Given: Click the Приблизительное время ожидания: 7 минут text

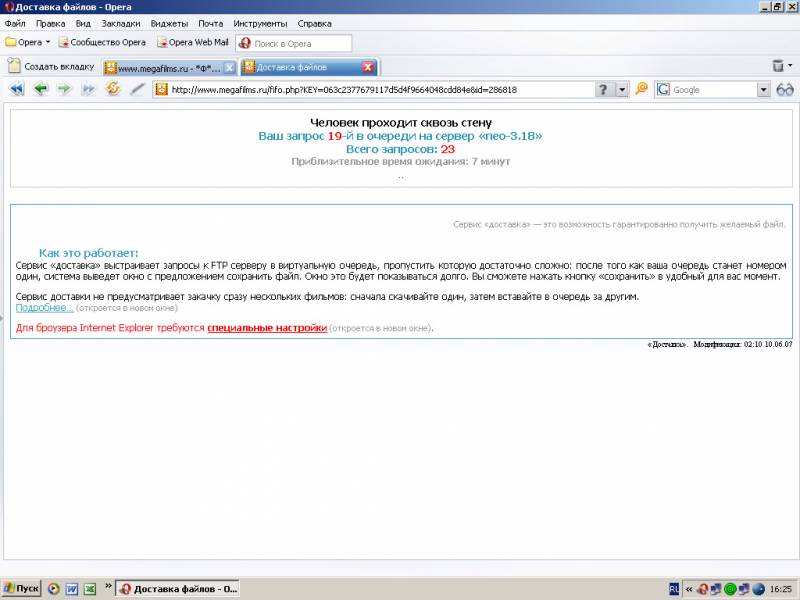Looking at the screenshot, I should 401,161.
